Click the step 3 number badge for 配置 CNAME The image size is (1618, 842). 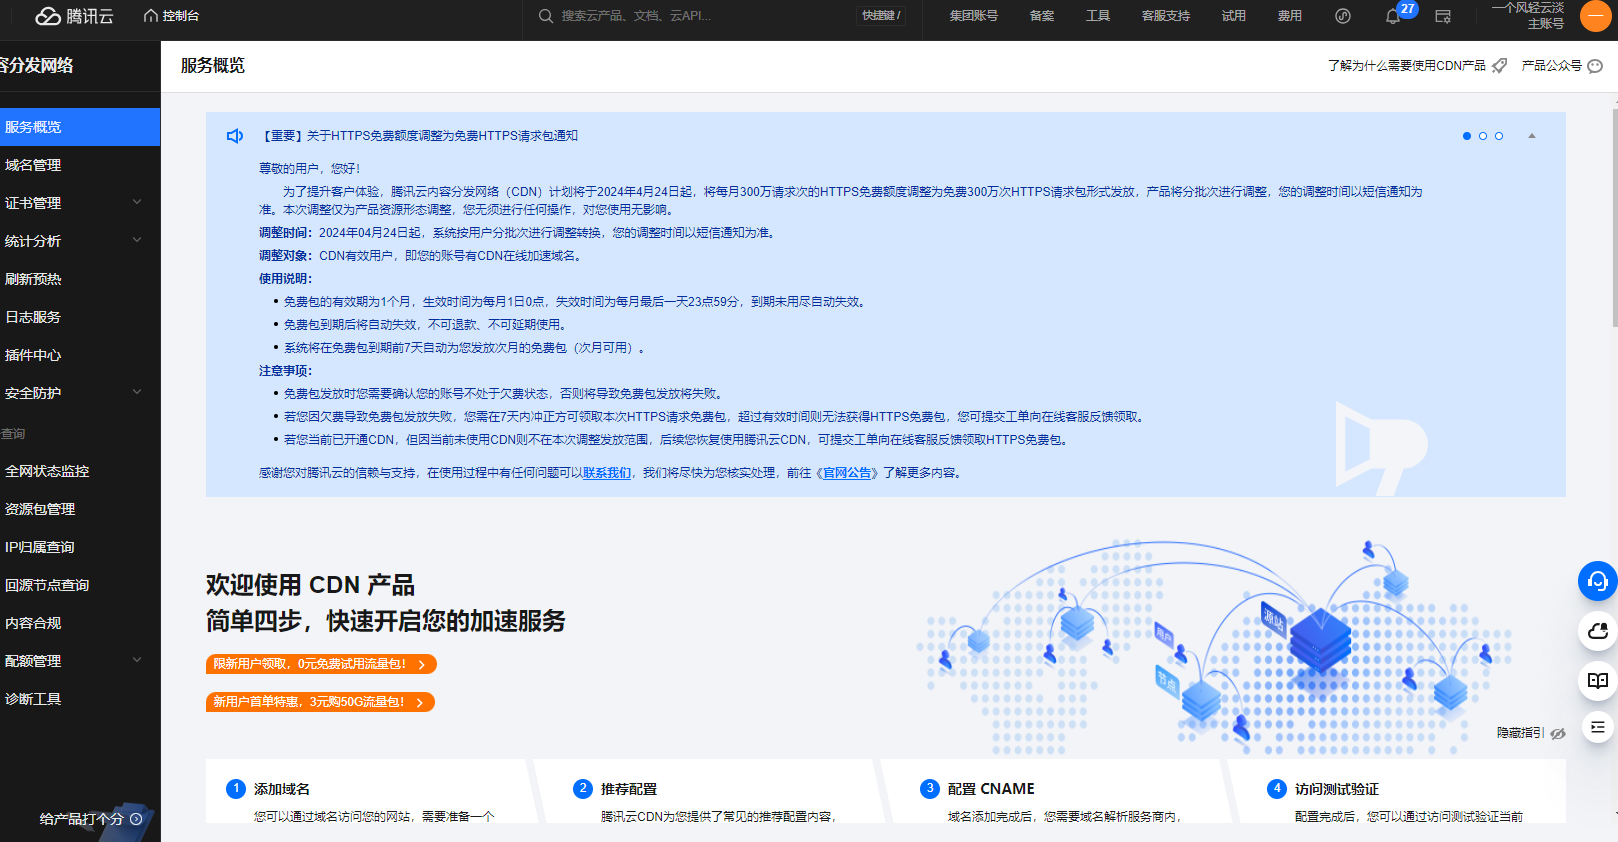pos(930,789)
